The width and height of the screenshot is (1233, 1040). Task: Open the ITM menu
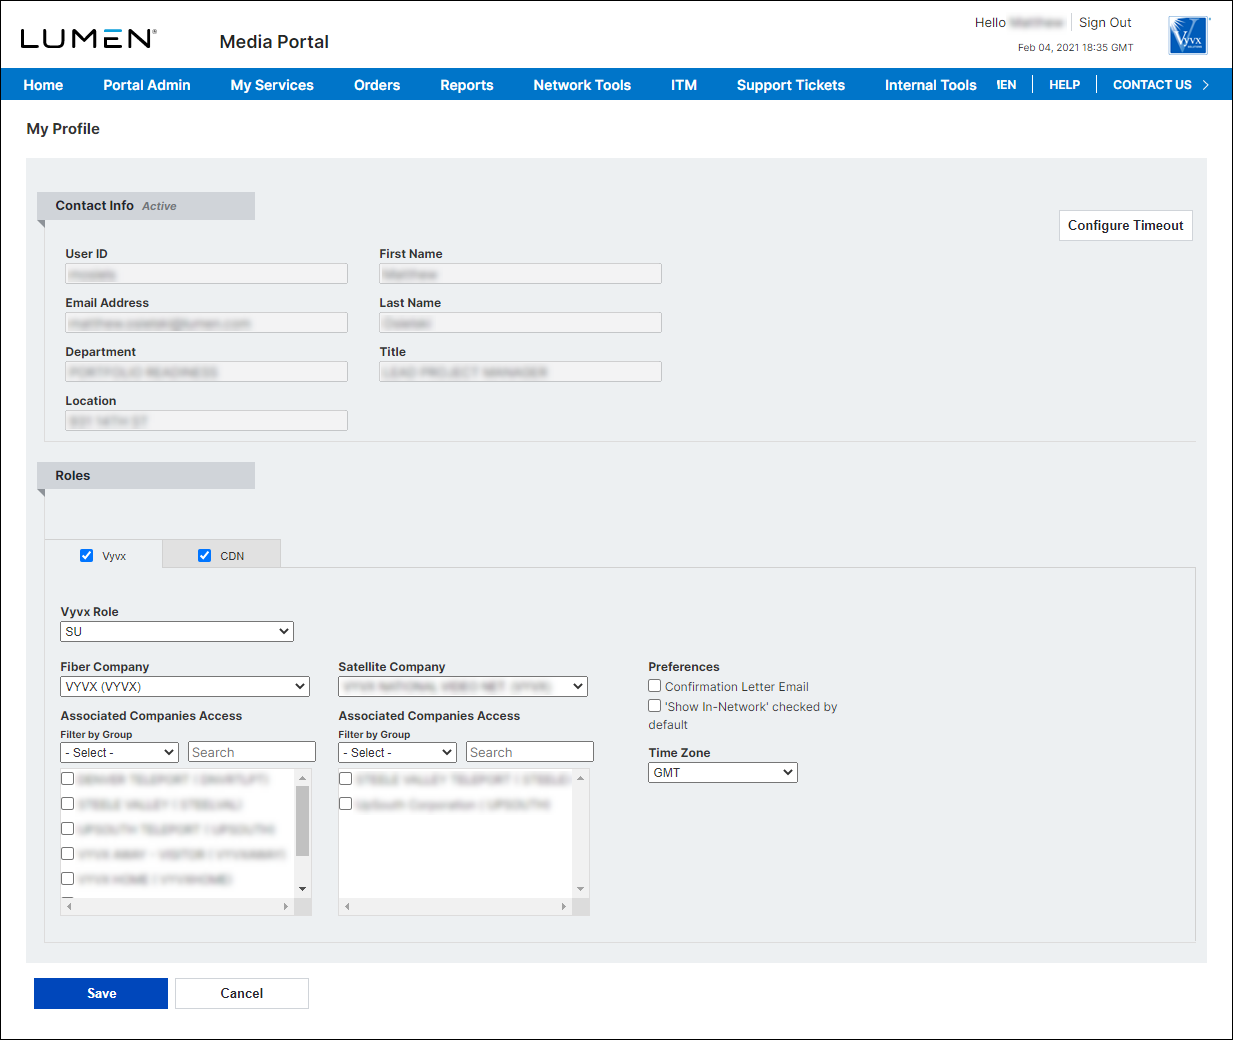click(x=684, y=85)
